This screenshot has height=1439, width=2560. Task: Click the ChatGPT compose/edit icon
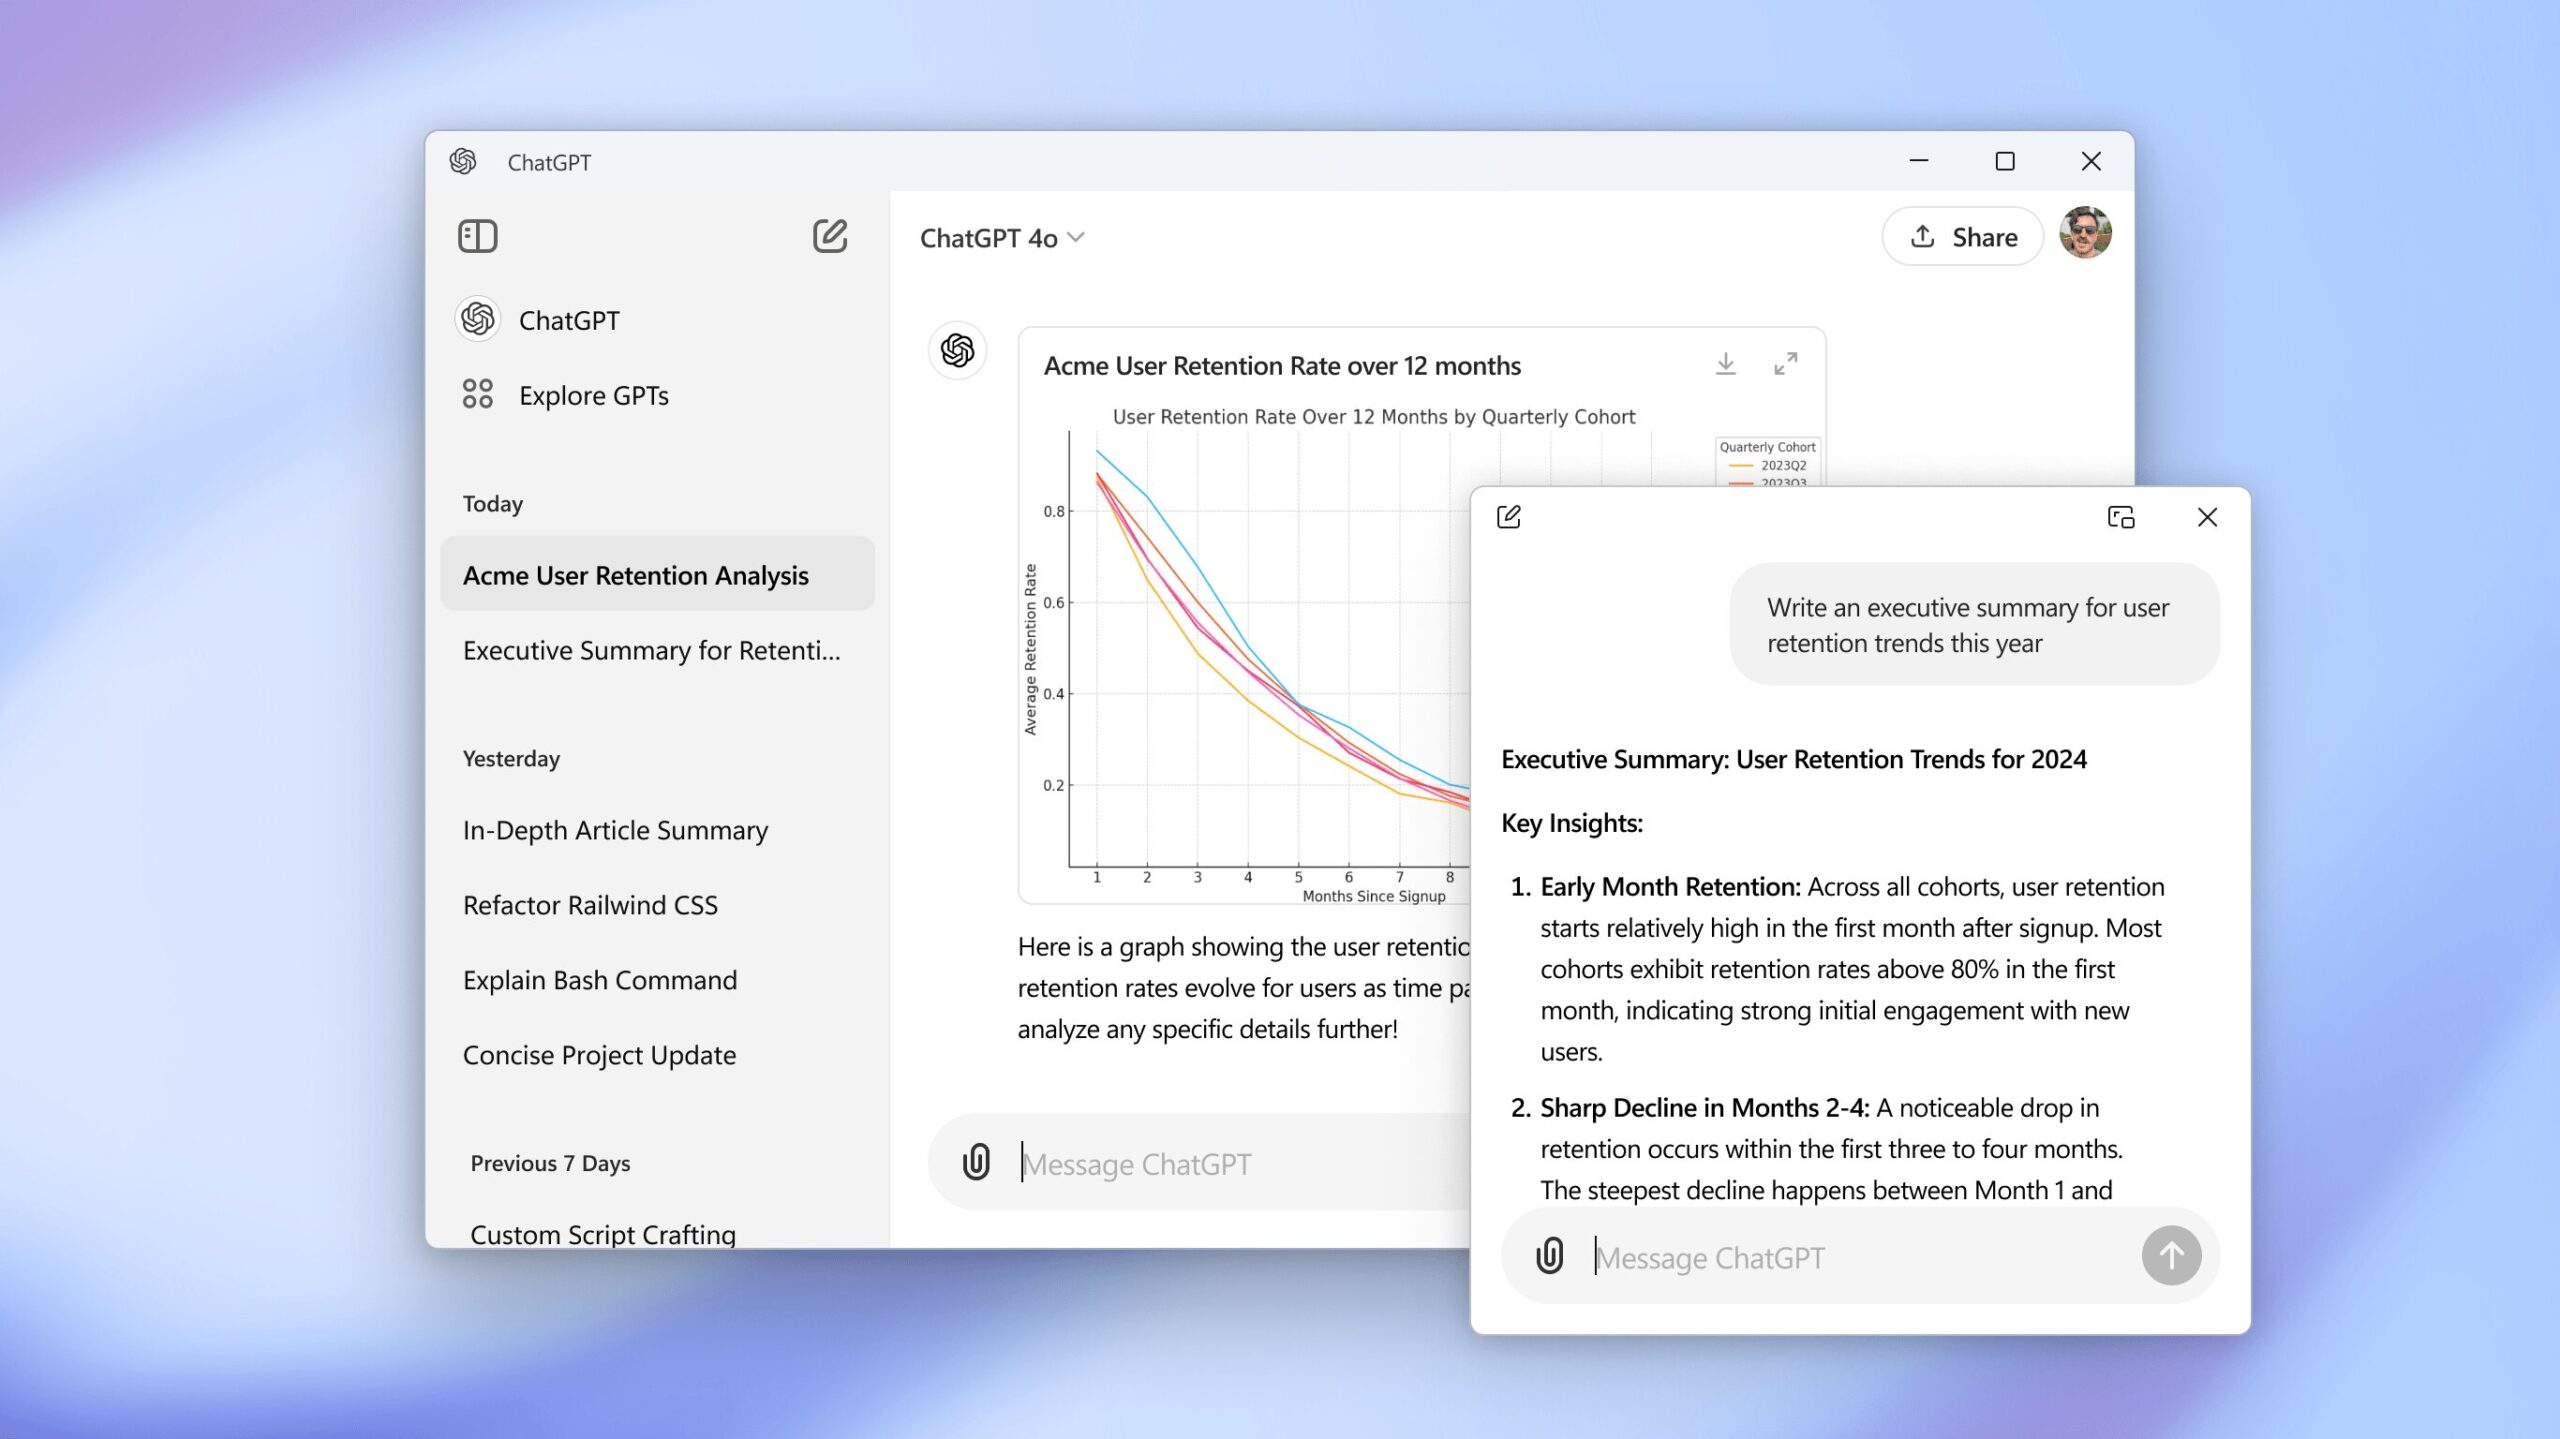(x=828, y=234)
